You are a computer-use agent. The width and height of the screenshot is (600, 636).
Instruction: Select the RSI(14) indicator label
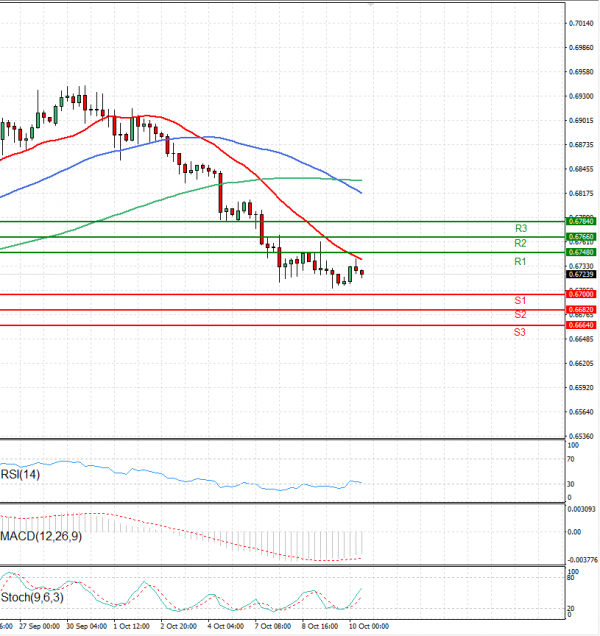point(20,475)
